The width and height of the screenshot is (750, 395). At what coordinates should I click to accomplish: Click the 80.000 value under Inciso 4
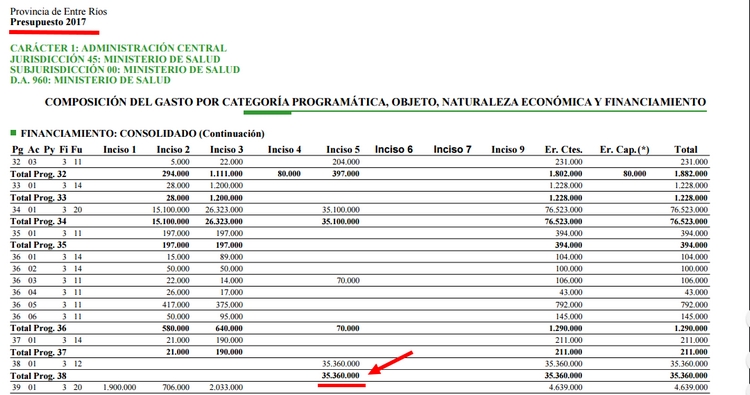click(x=289, y=174)
